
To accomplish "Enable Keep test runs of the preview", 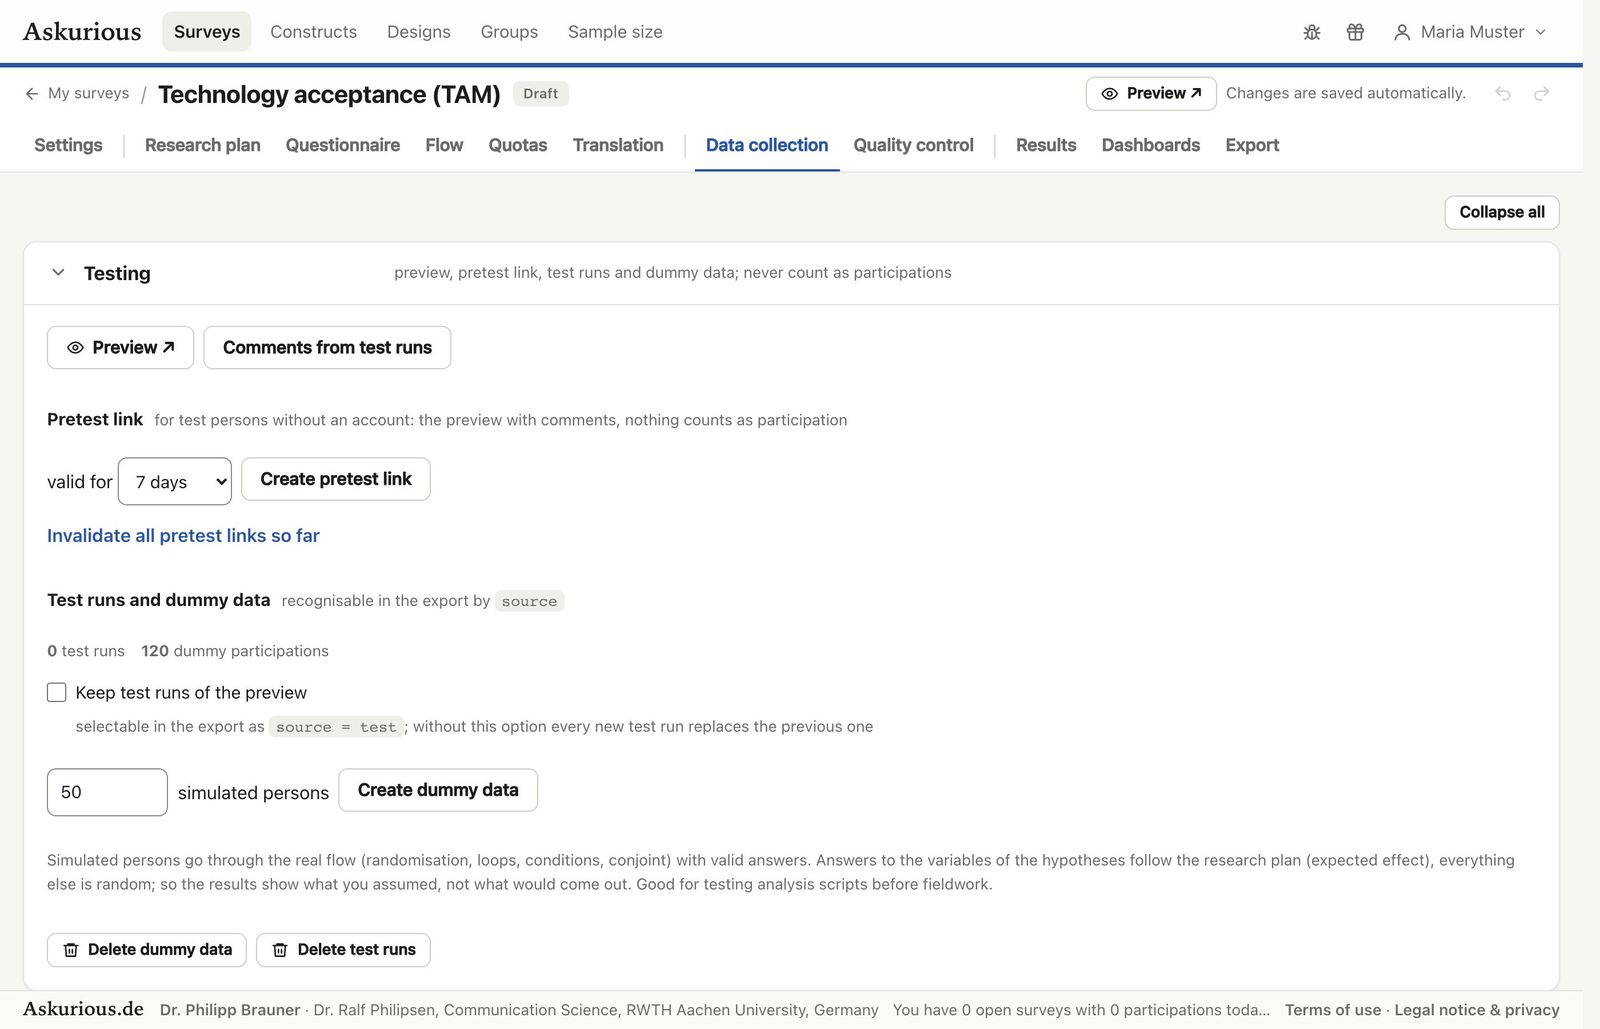I will point(57,692).
